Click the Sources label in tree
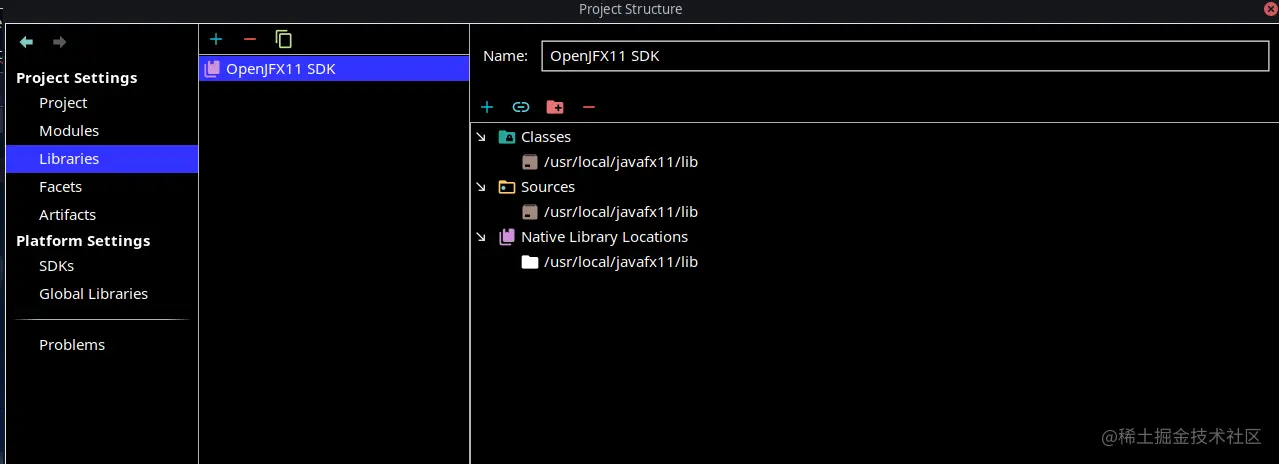 [548, 187]
